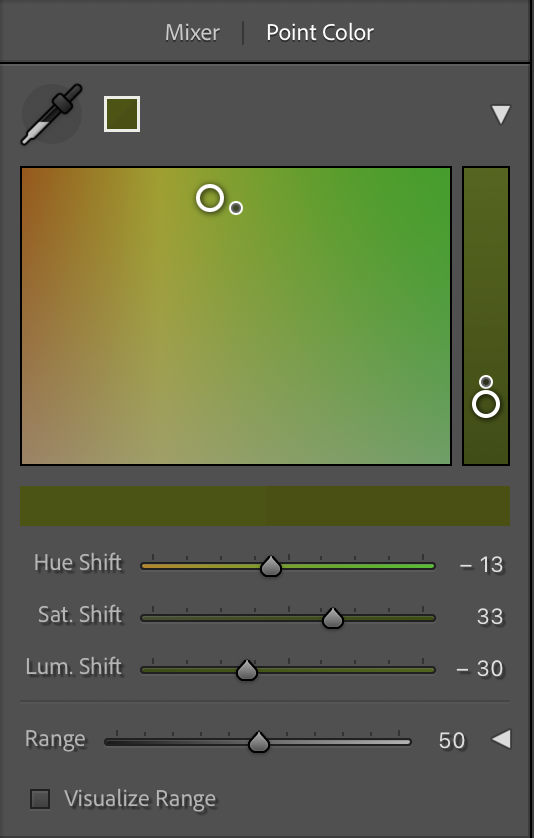Select the Point Color eyedropper tool
Image resolution: width=534 pixels, height=838 pixels.
pos(52,114)
